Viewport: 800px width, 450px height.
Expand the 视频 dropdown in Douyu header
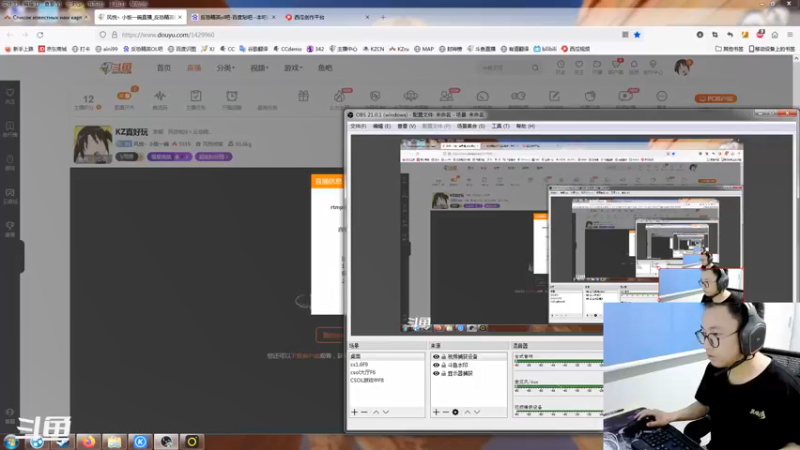coord(259,68)
